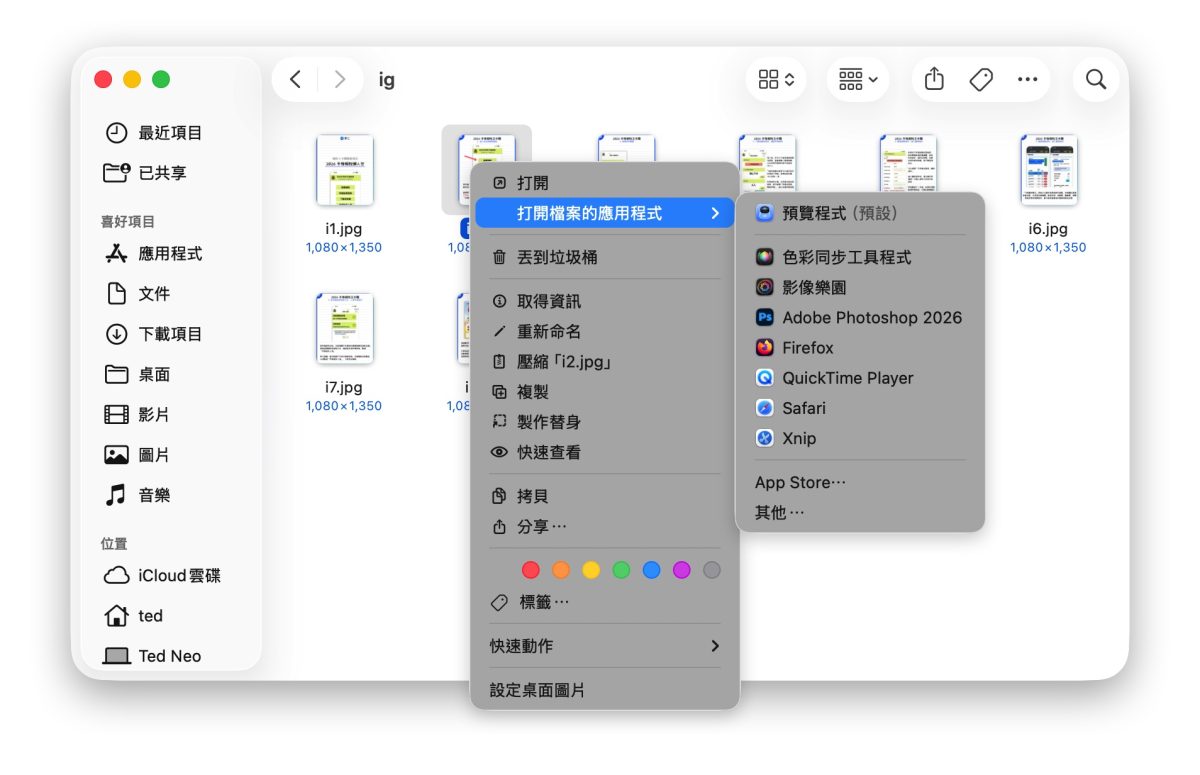The image size is (1200, 775).
Task: Choose App Store⋯ in the submenu
Action: pos(860,482)
